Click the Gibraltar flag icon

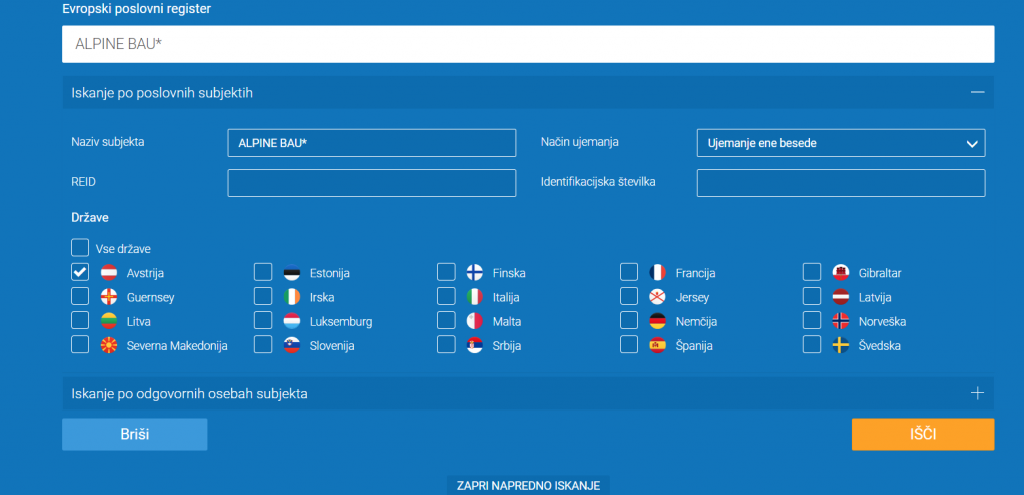pos(841,272)
